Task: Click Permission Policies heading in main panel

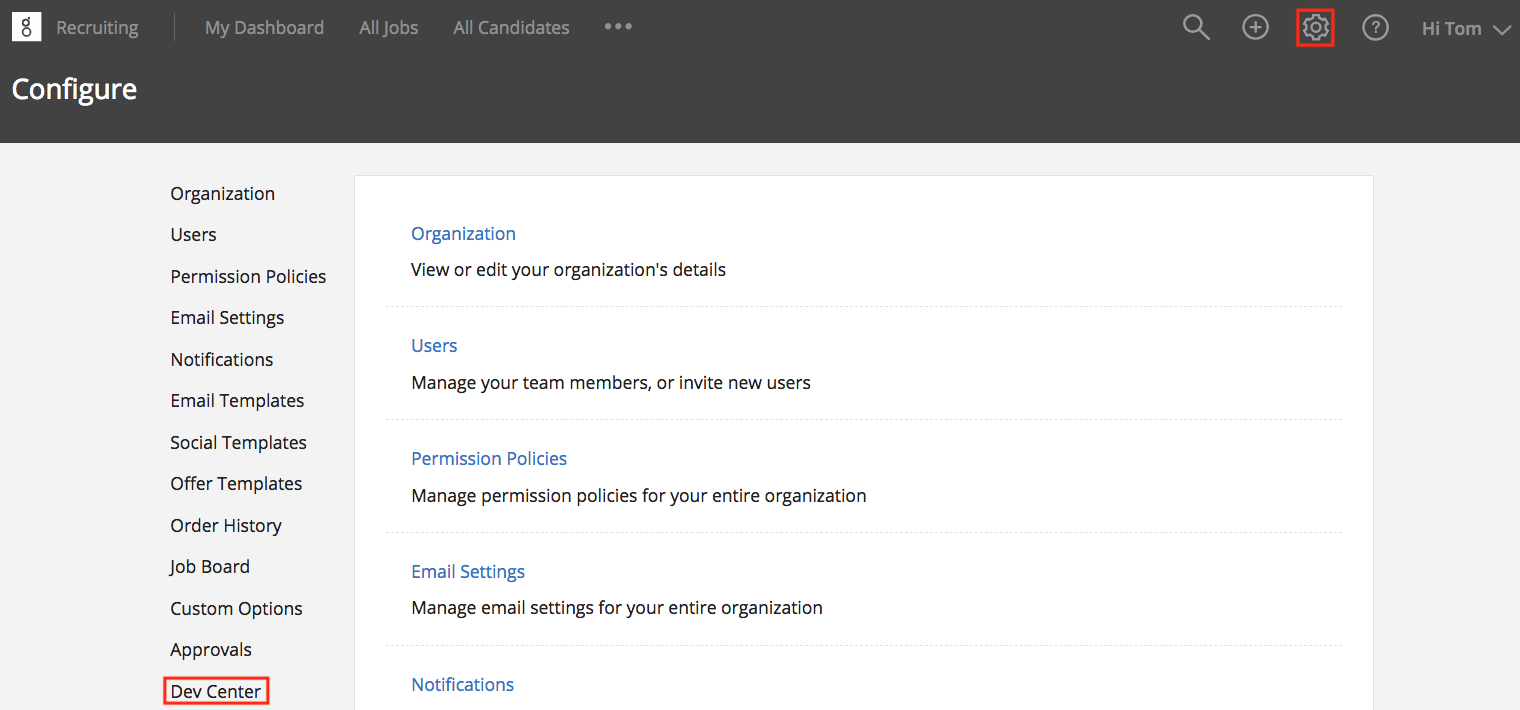Action: 489,458
